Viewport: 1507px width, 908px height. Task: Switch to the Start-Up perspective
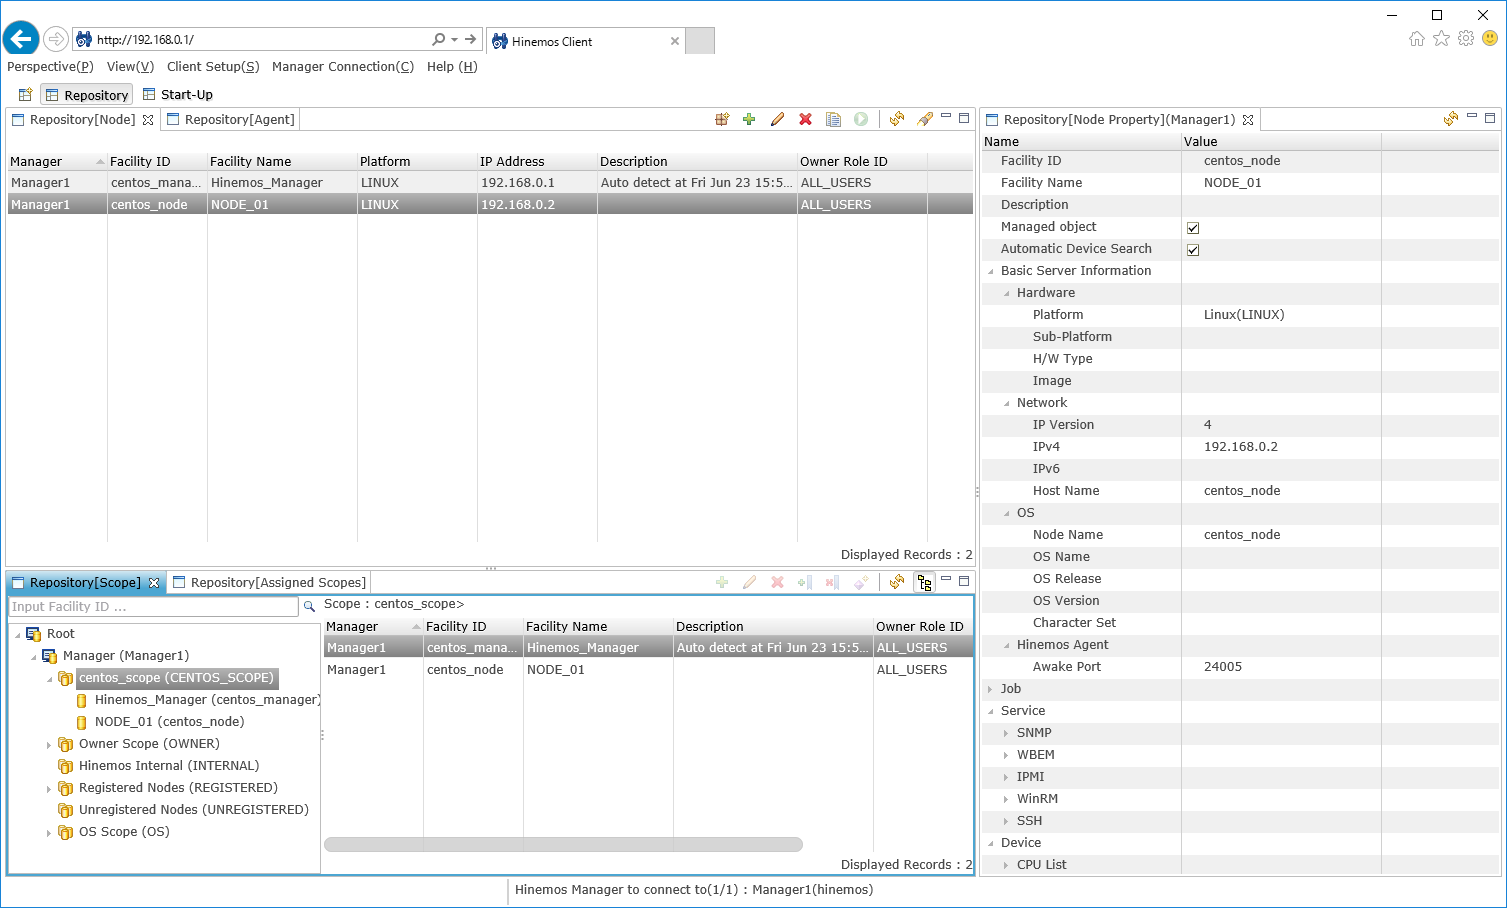[x=177, y=95]
